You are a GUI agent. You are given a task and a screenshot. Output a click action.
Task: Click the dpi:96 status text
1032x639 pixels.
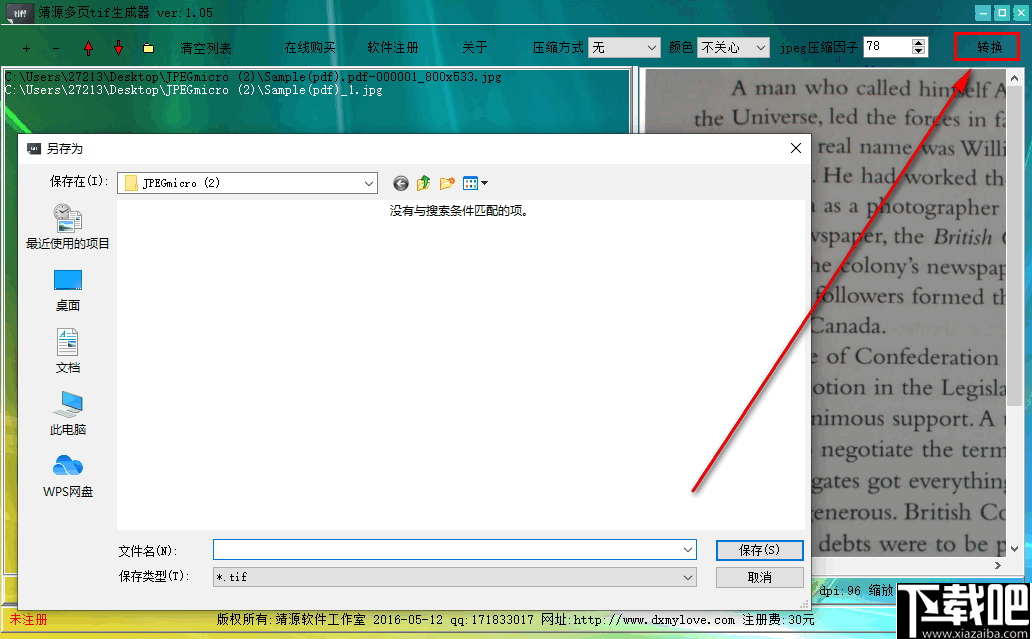click(840, 590)
